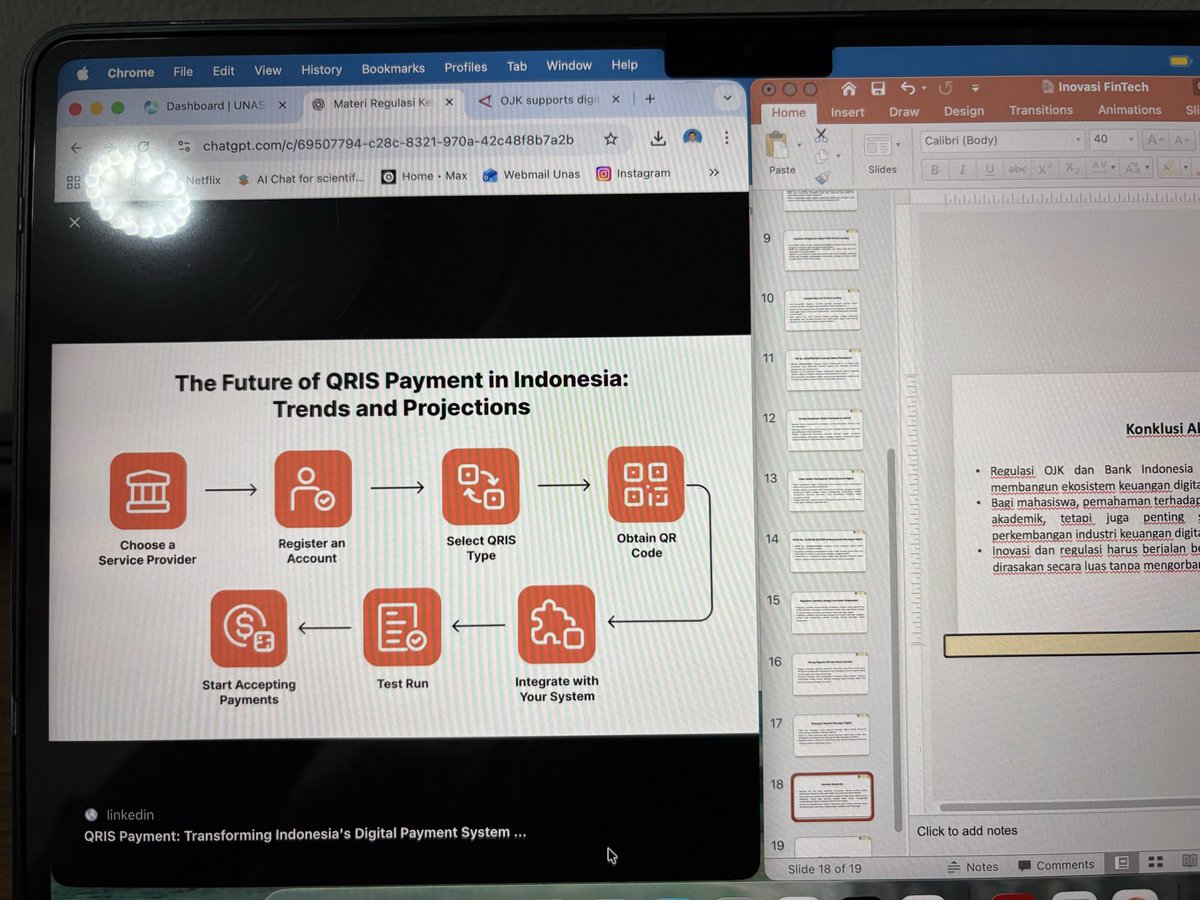The image size is (1200, 900).
Task: Show more bookmarks with the double chevron
Action: tap(714, 172)
